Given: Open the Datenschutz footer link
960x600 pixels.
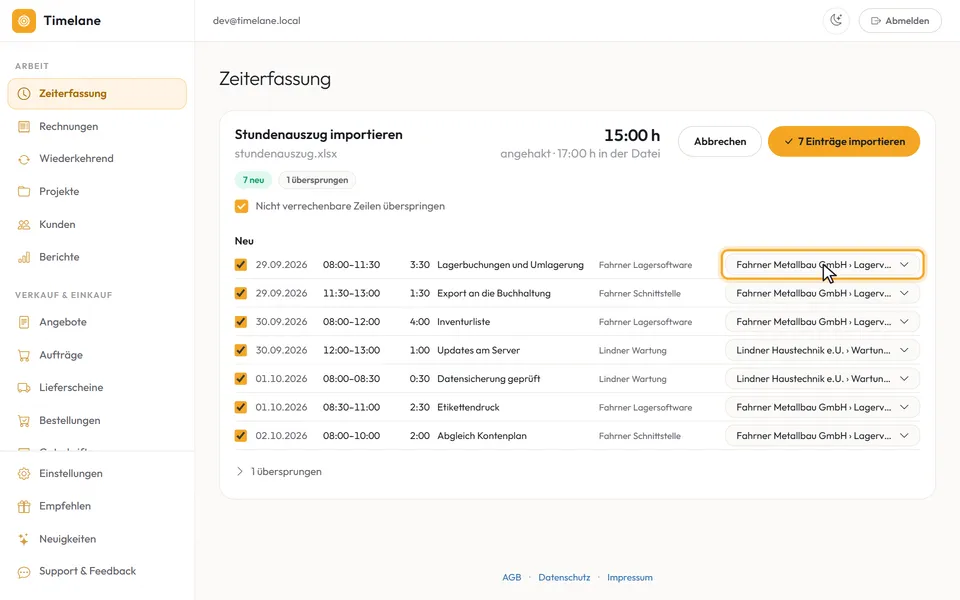Looking at the screenshot, I should (564, 577).
